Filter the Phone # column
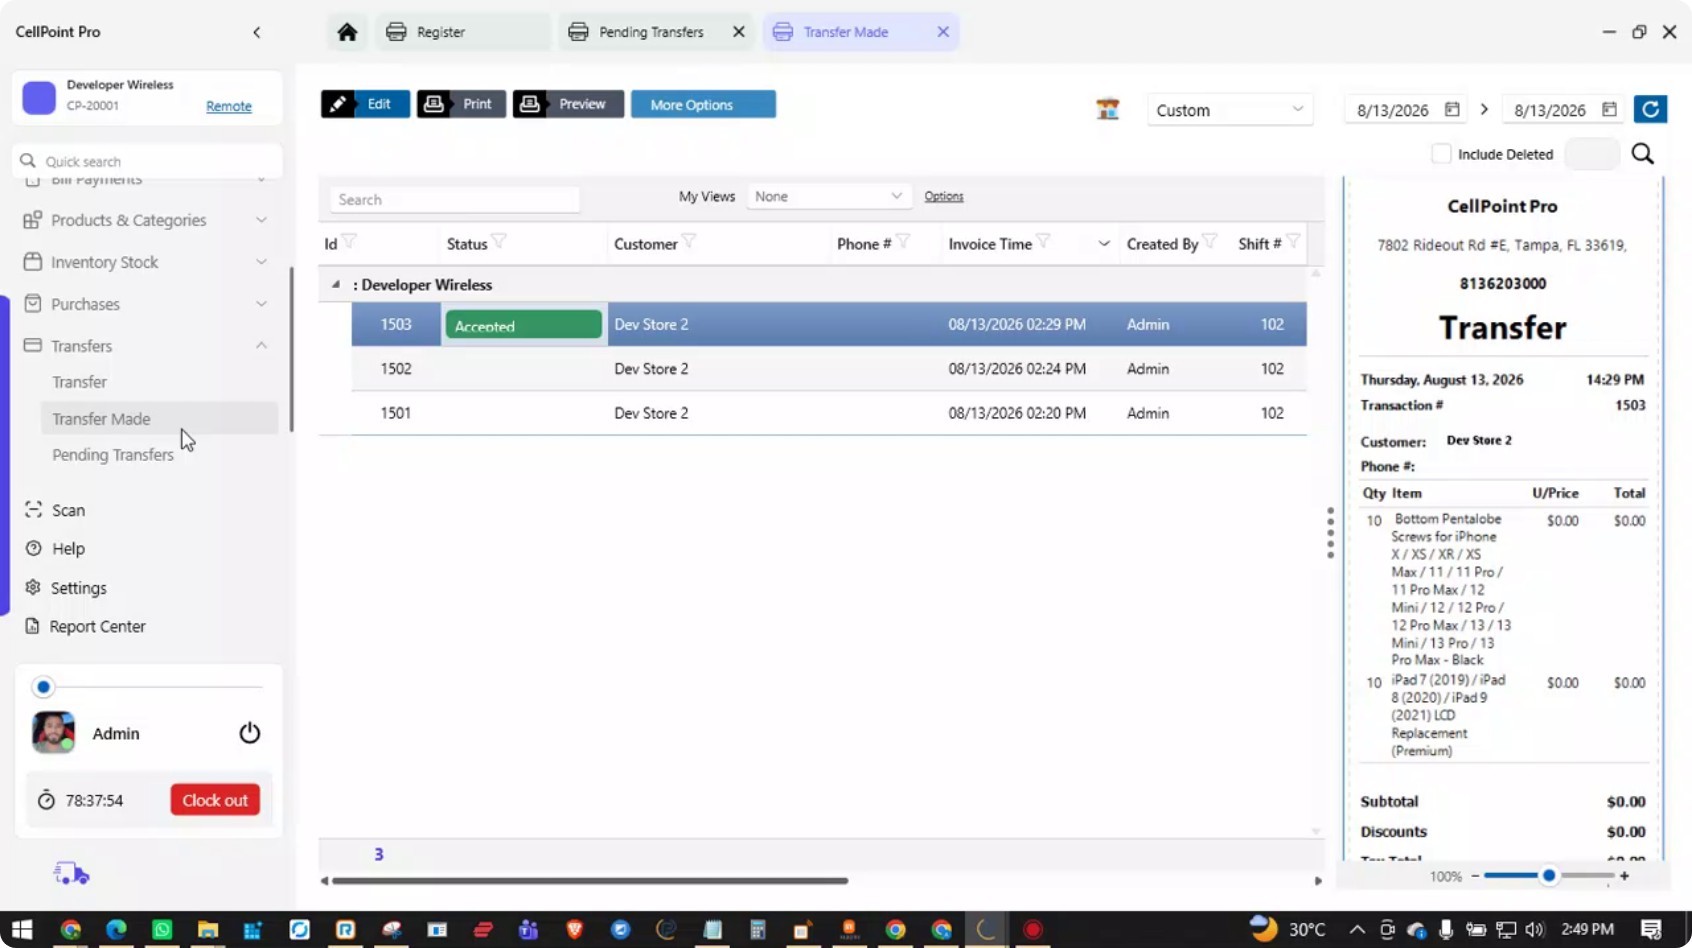1692x948 pixels. [x=903, y=242]
